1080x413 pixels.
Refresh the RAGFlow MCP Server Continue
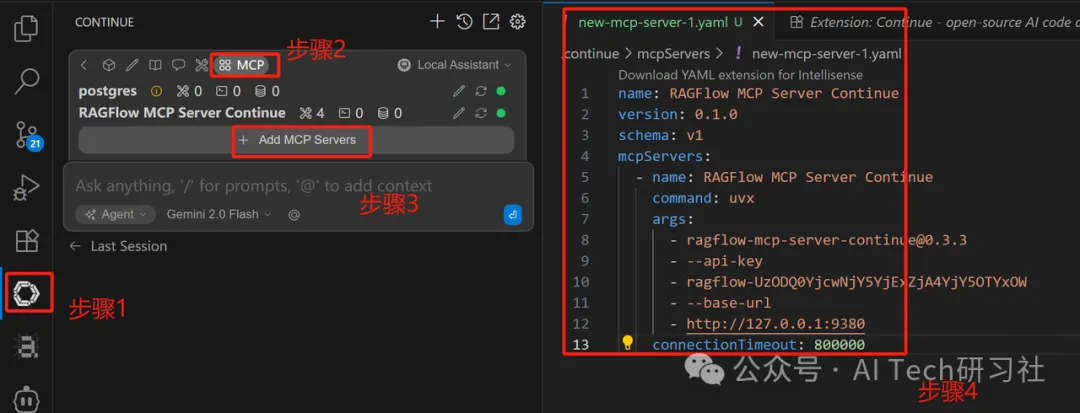[x=481, y=113]
